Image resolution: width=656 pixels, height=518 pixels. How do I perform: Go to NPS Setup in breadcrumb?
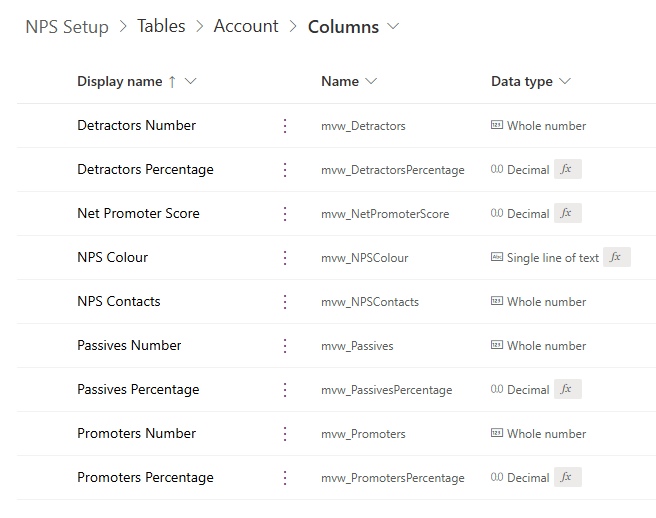pyautogui.click(x=66, y=27)
